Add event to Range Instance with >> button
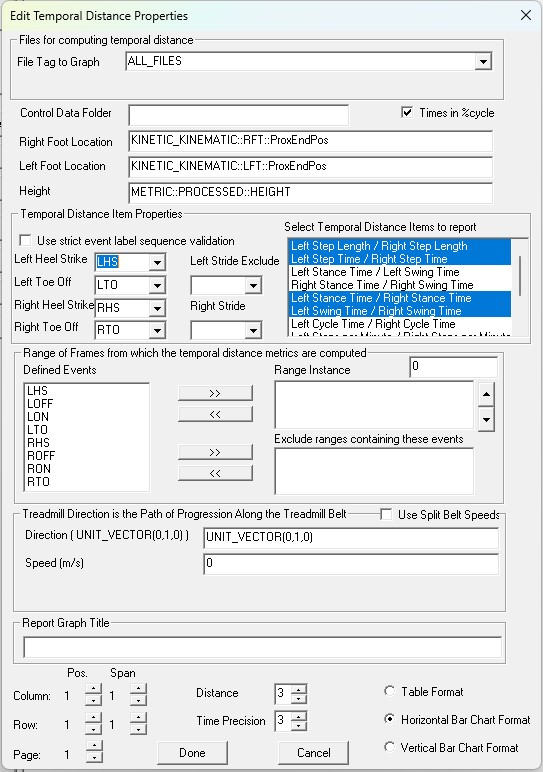This screenshot has width=543, height=772. pos(215,393)
